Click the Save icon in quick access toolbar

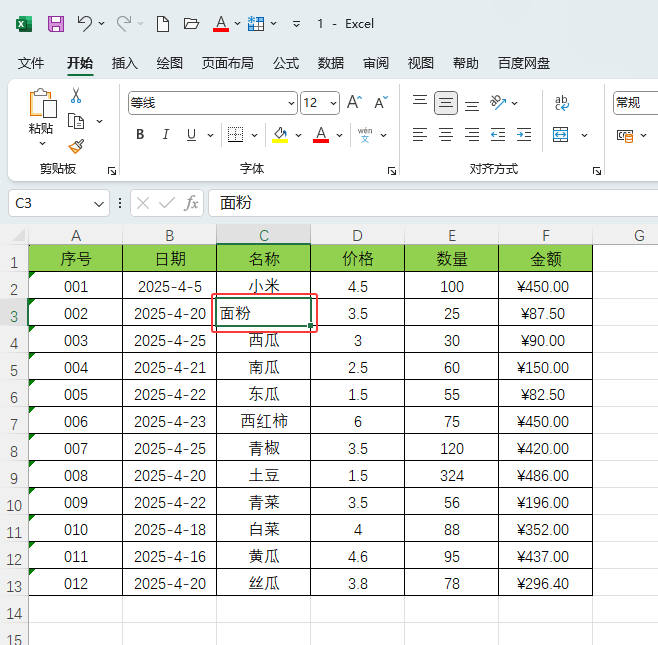[56, 24]
